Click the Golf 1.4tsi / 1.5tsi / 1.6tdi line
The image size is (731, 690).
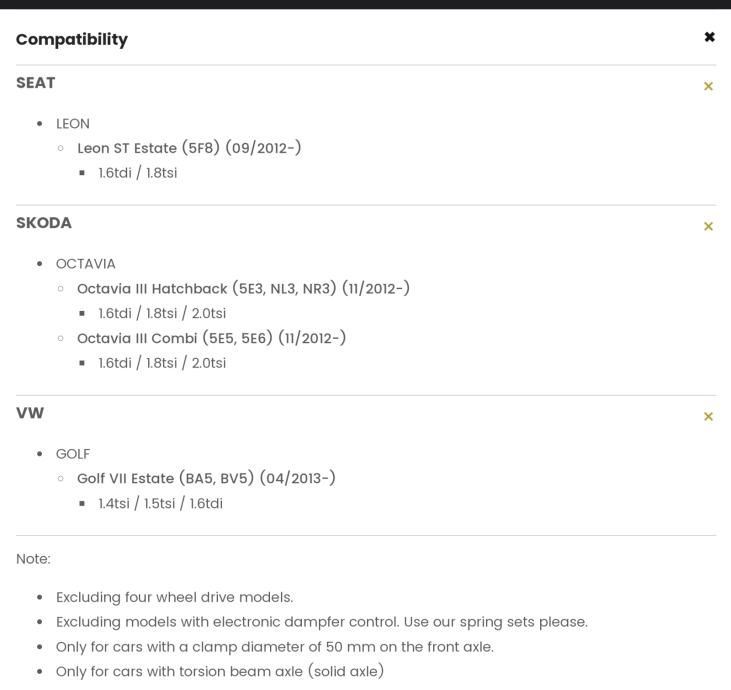[160, 503]
